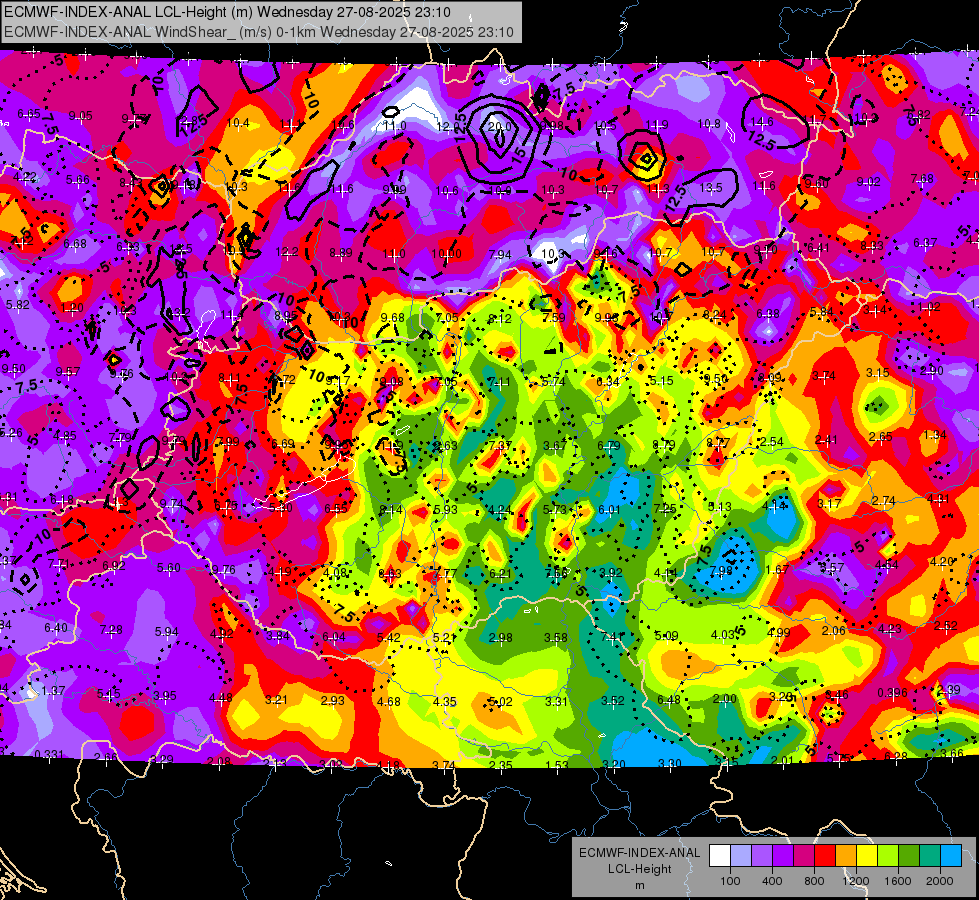979x900 pixels.
Task: Click the '7.94' grid value
Action: coord(500,254)
